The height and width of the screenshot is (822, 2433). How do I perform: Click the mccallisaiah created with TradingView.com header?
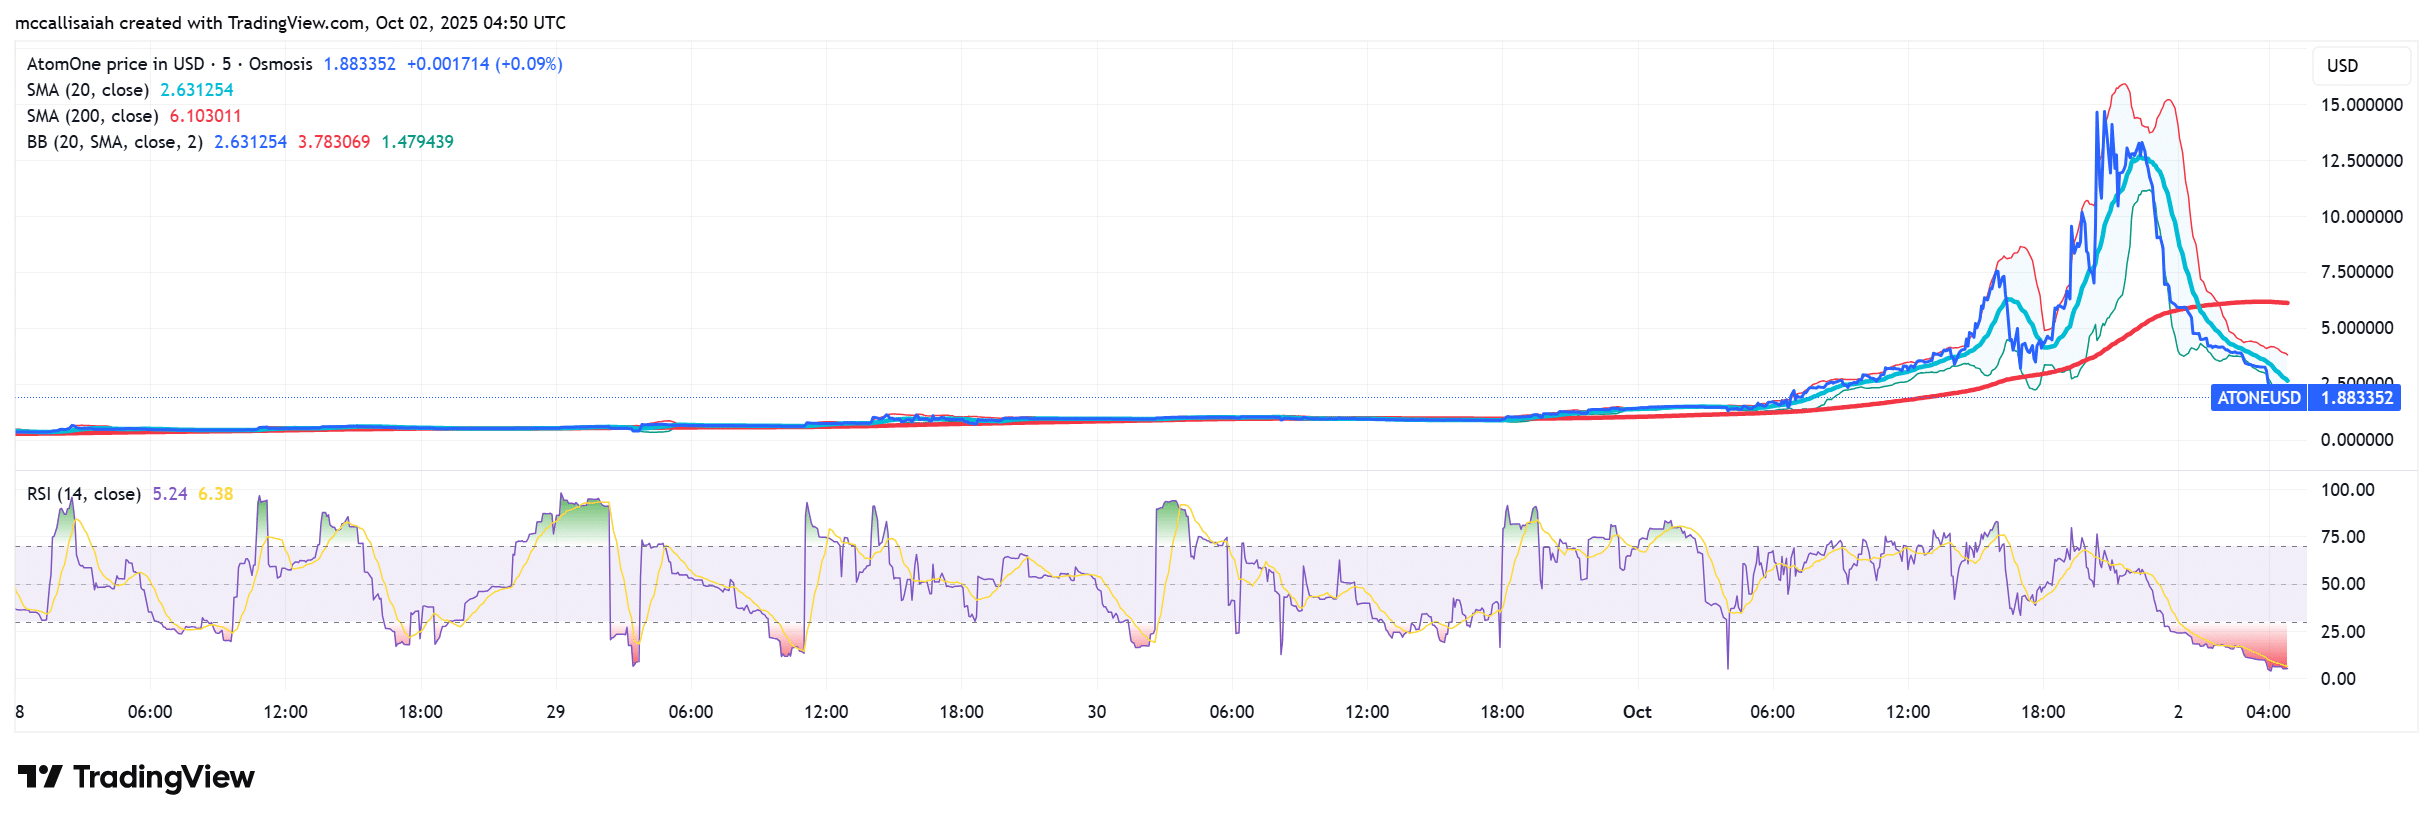point(290,23)
